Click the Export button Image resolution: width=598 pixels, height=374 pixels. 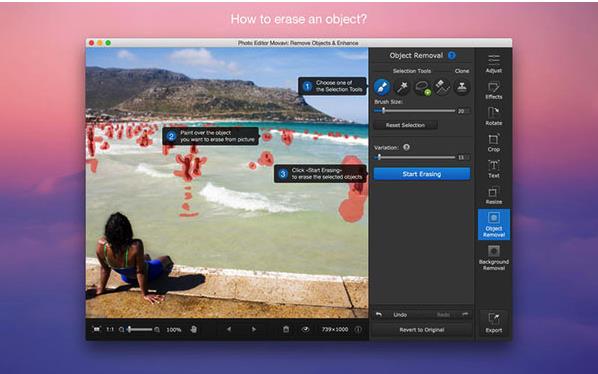[494, 323]
